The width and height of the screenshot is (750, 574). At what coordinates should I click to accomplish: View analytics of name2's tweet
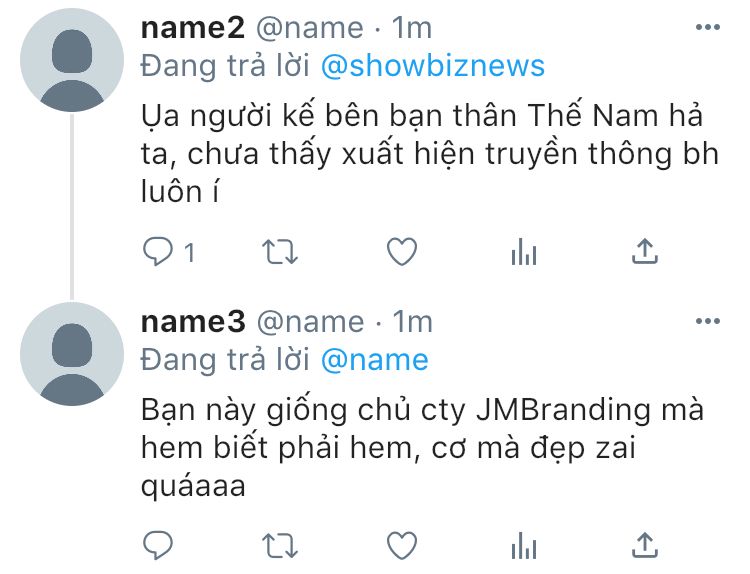point(524,252)
